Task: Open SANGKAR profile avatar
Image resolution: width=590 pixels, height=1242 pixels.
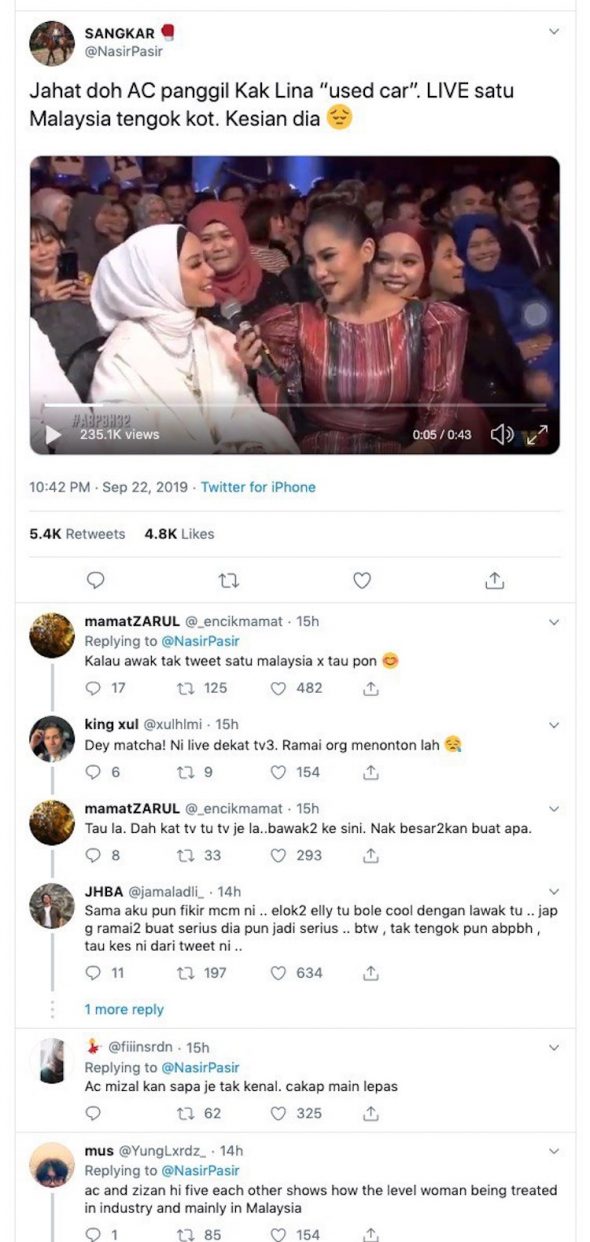Action: coord(52,43)
